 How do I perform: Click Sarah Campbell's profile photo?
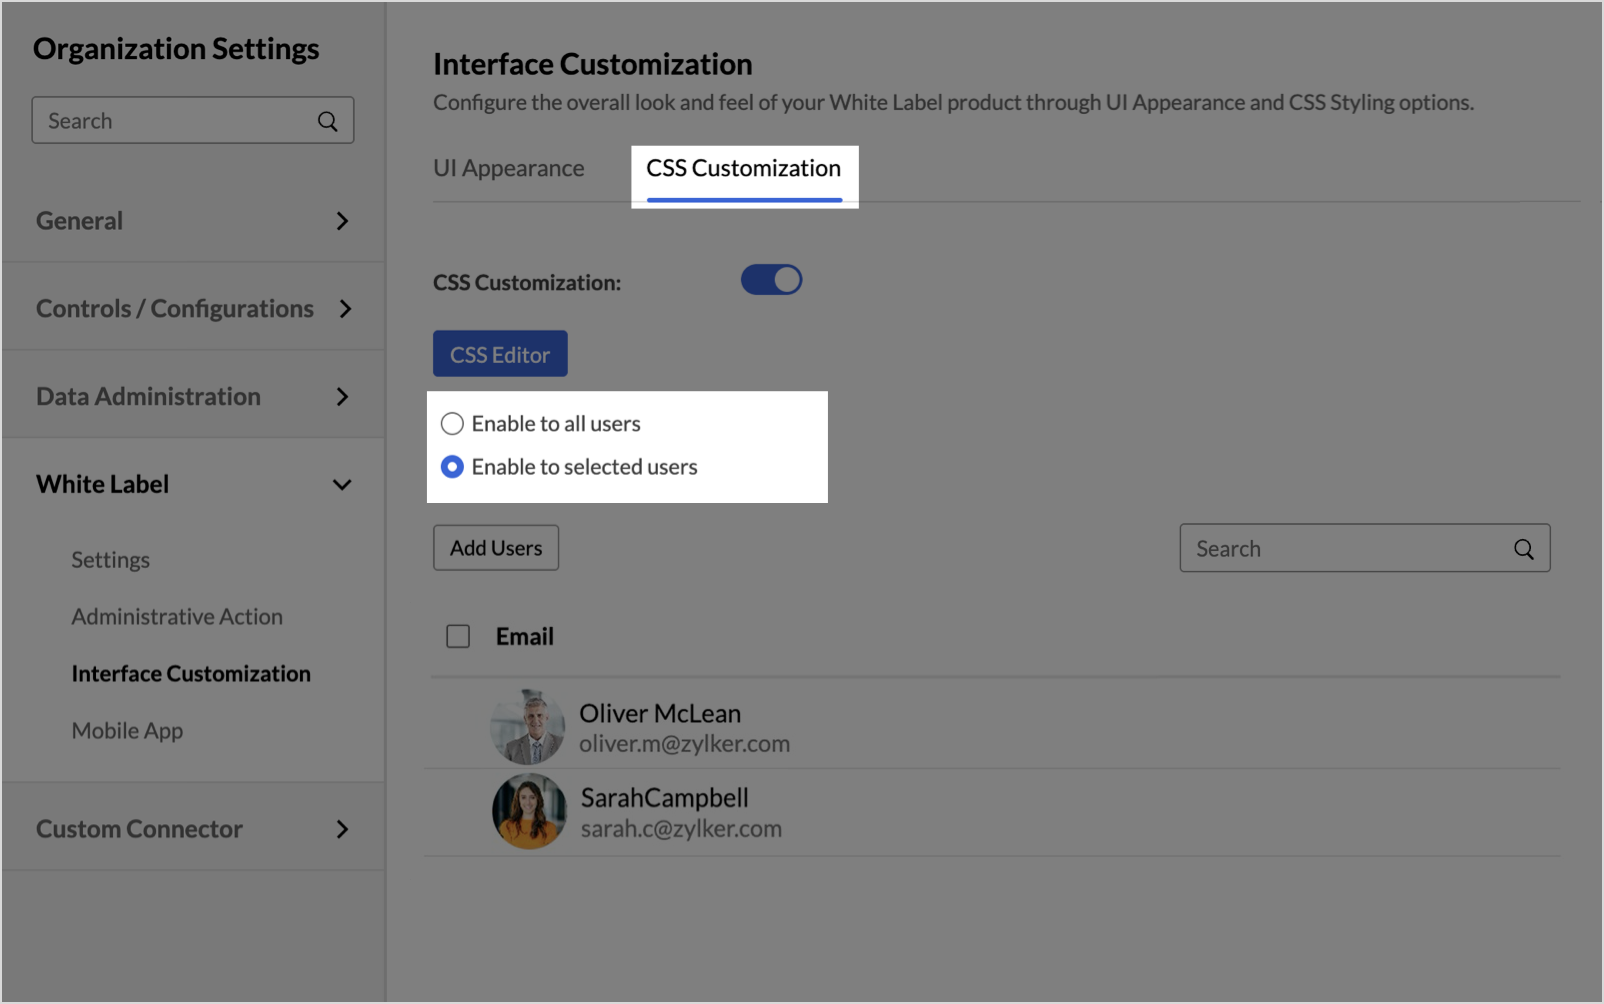coord(529,811)
